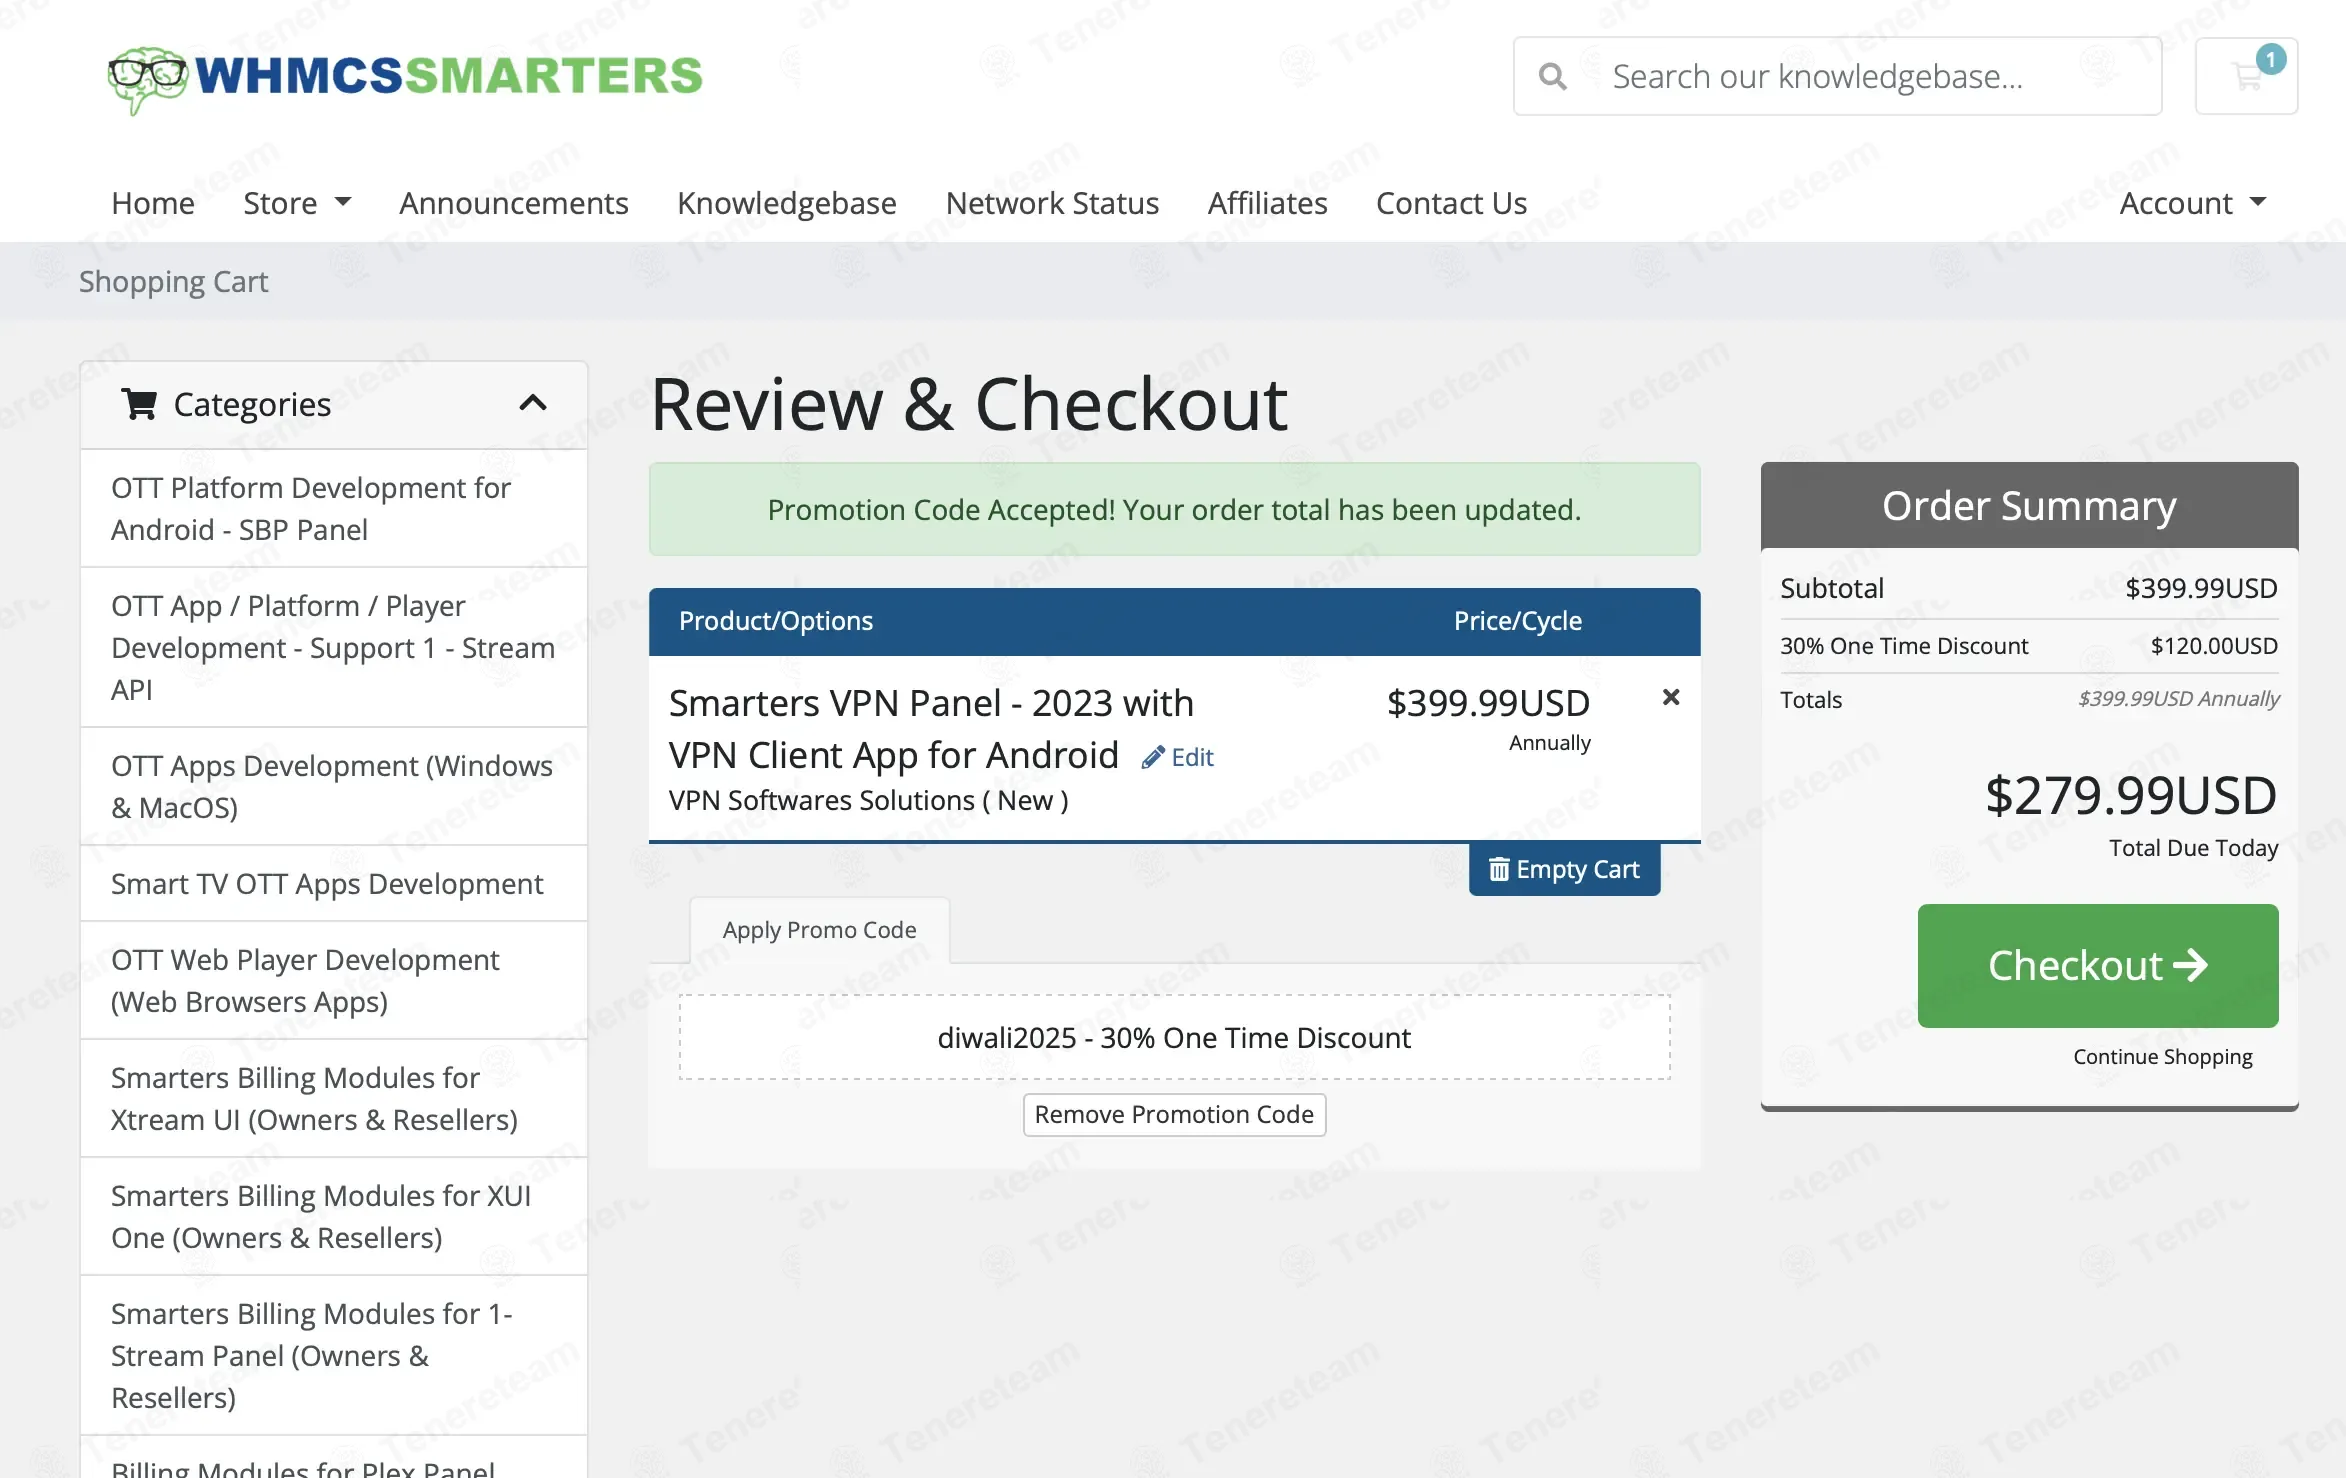Click the Categories cart icon
This screenshot has height=1478, width=2346.
pos(139,404)
